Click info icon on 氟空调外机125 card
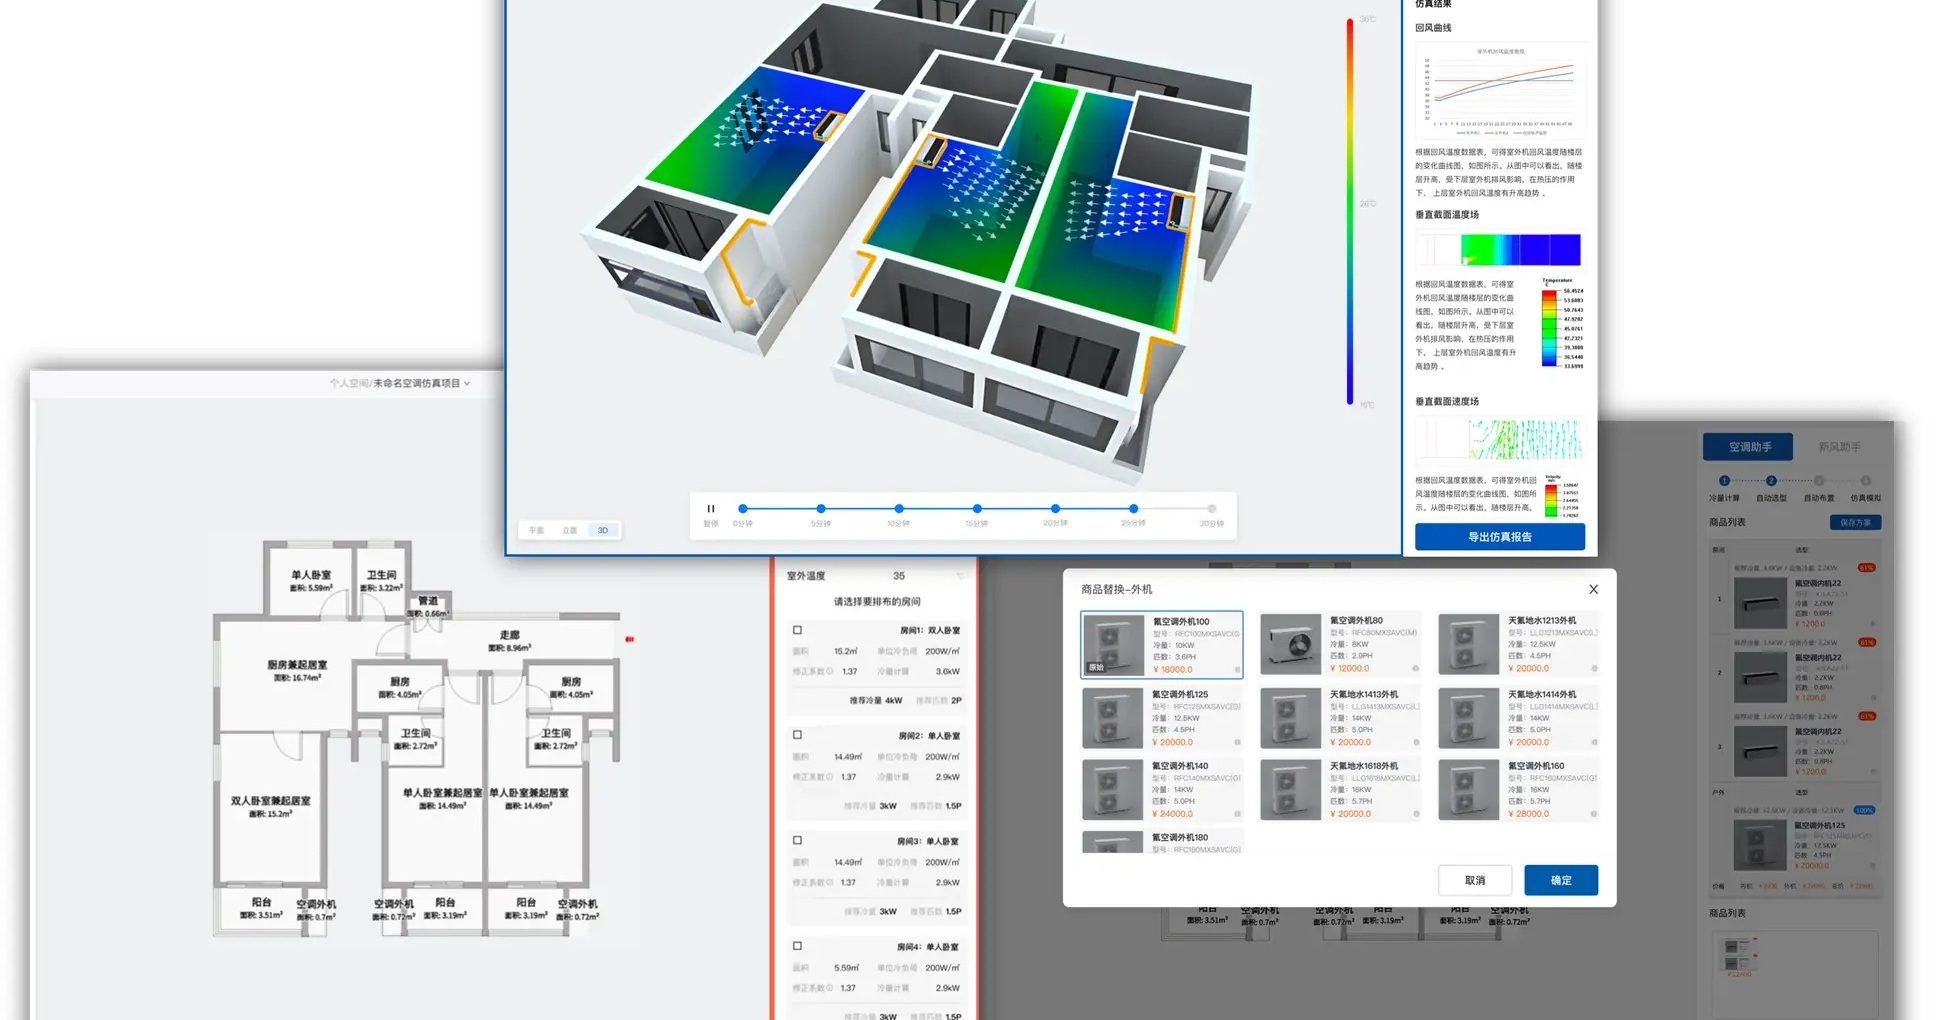The height and width of the screenshot is (1020, 1950). pyautogui.click(x=1237, y=742)
